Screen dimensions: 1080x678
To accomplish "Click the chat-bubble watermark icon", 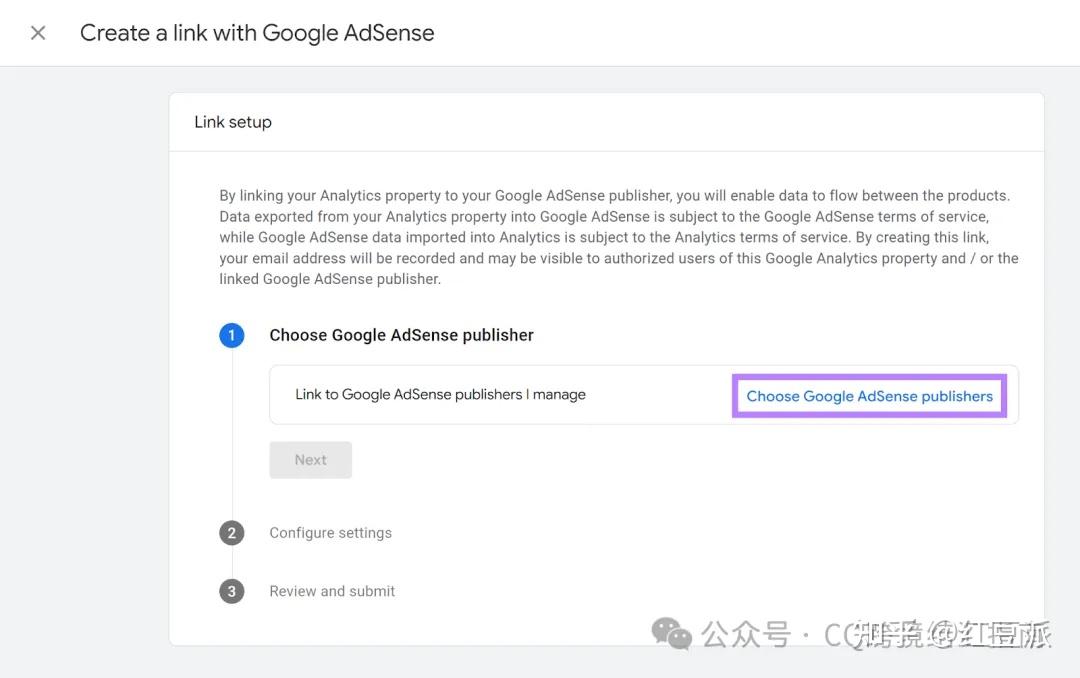I will 671,633.
